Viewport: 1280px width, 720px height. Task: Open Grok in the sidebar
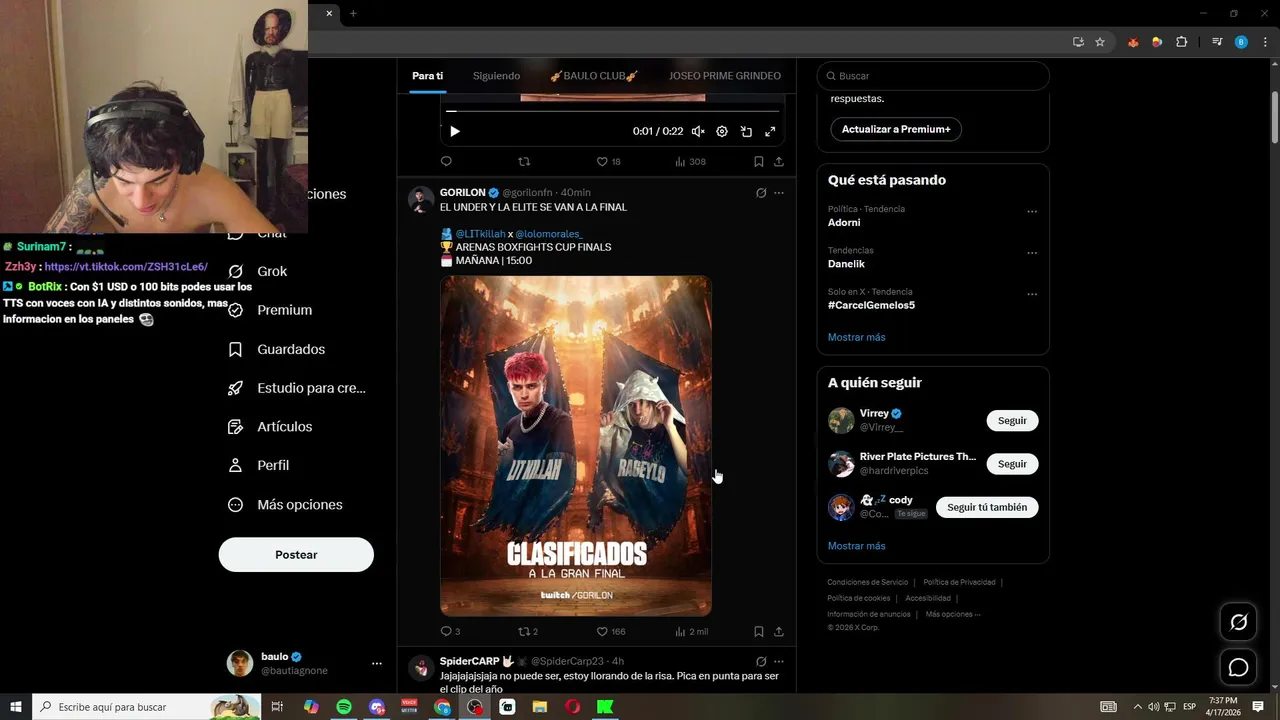tap(258, 271)
